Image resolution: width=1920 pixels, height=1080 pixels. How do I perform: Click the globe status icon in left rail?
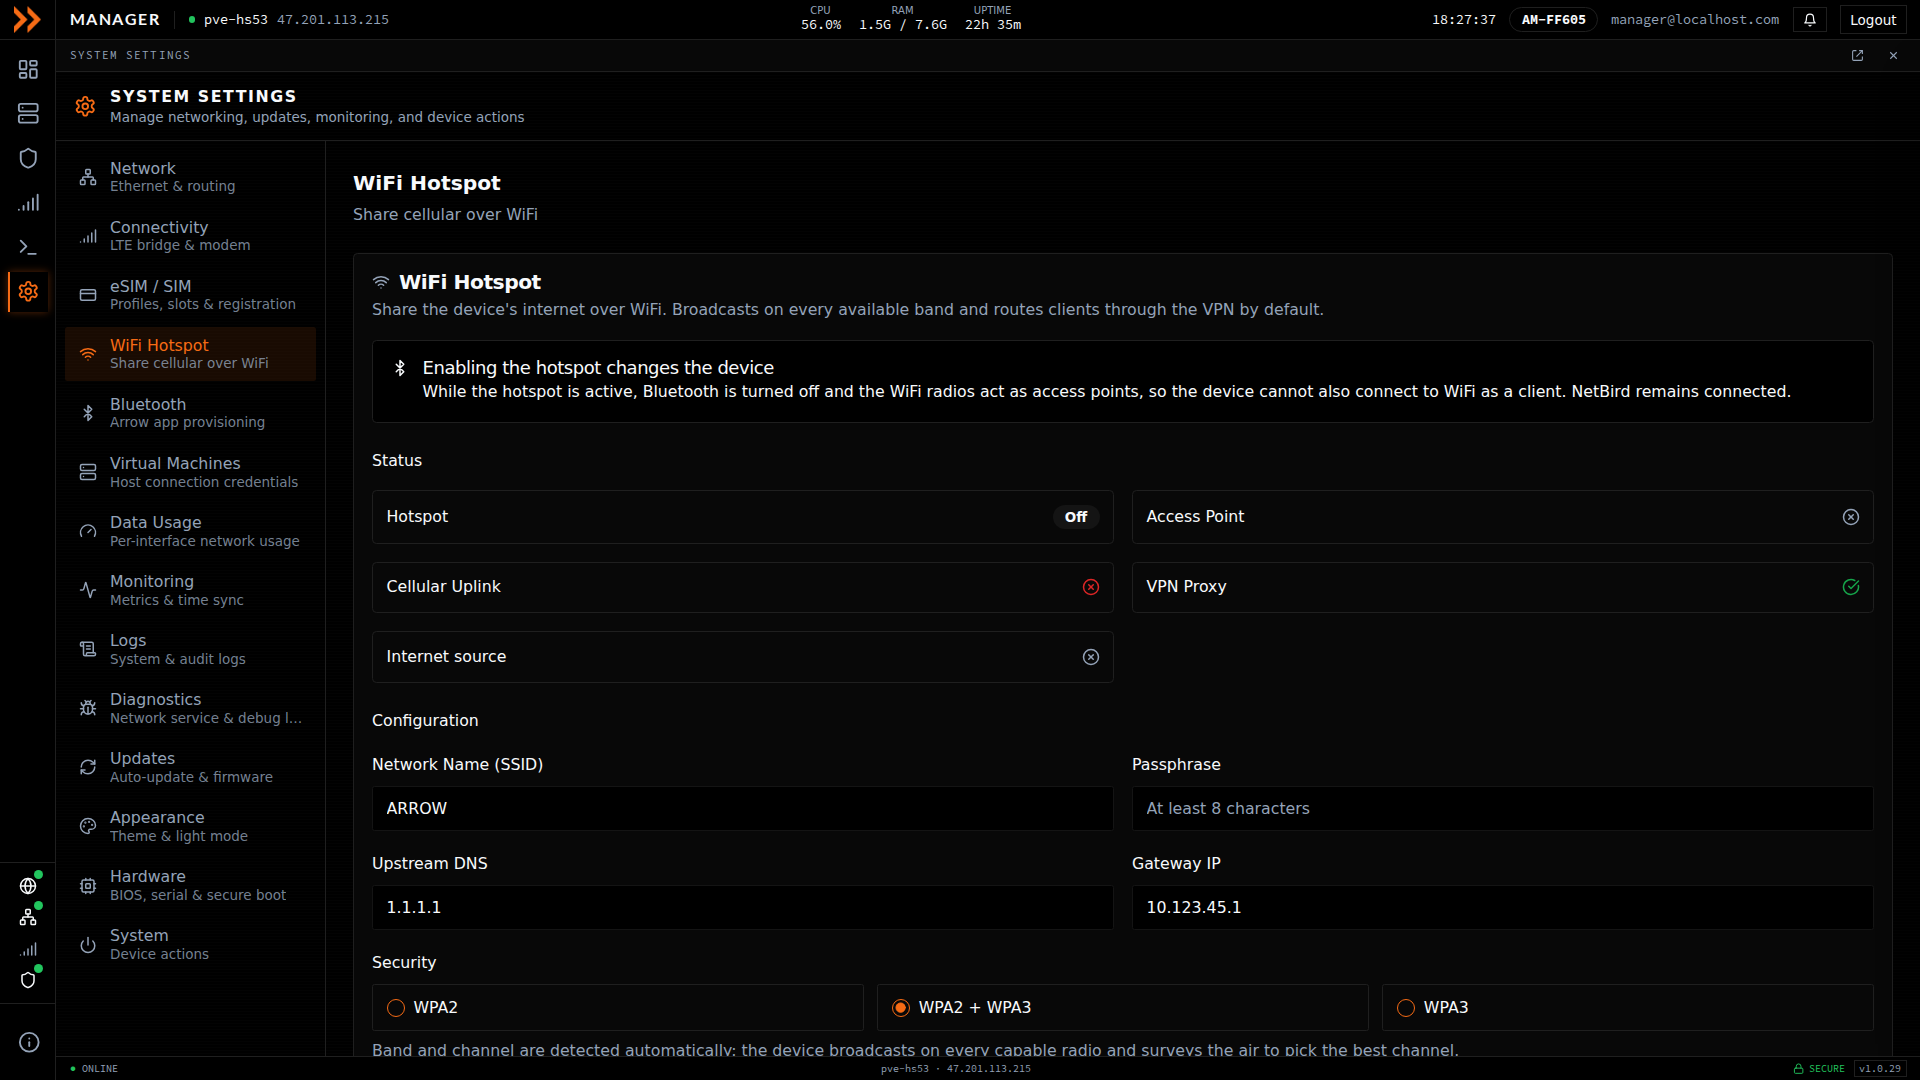pos(28,886)
